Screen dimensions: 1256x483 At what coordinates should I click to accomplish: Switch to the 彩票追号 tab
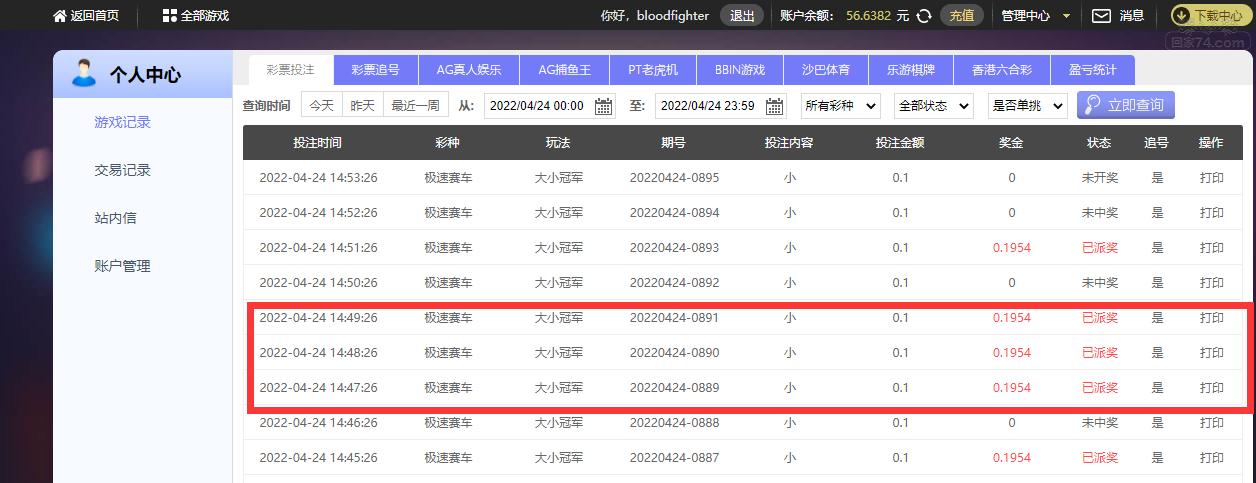375,70
